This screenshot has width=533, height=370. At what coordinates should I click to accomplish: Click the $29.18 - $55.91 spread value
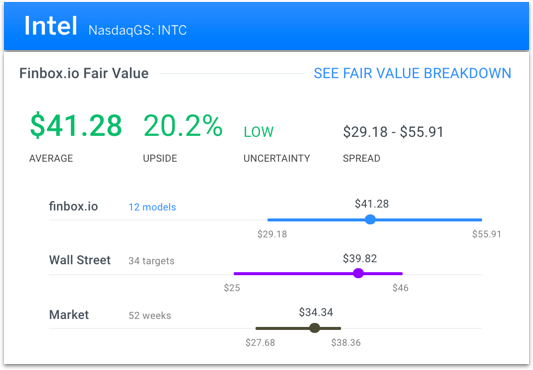point(393,132)
